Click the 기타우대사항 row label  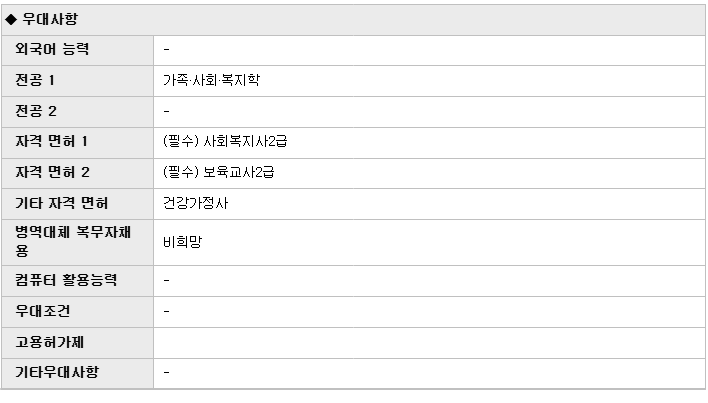click(x=57, y=372)
